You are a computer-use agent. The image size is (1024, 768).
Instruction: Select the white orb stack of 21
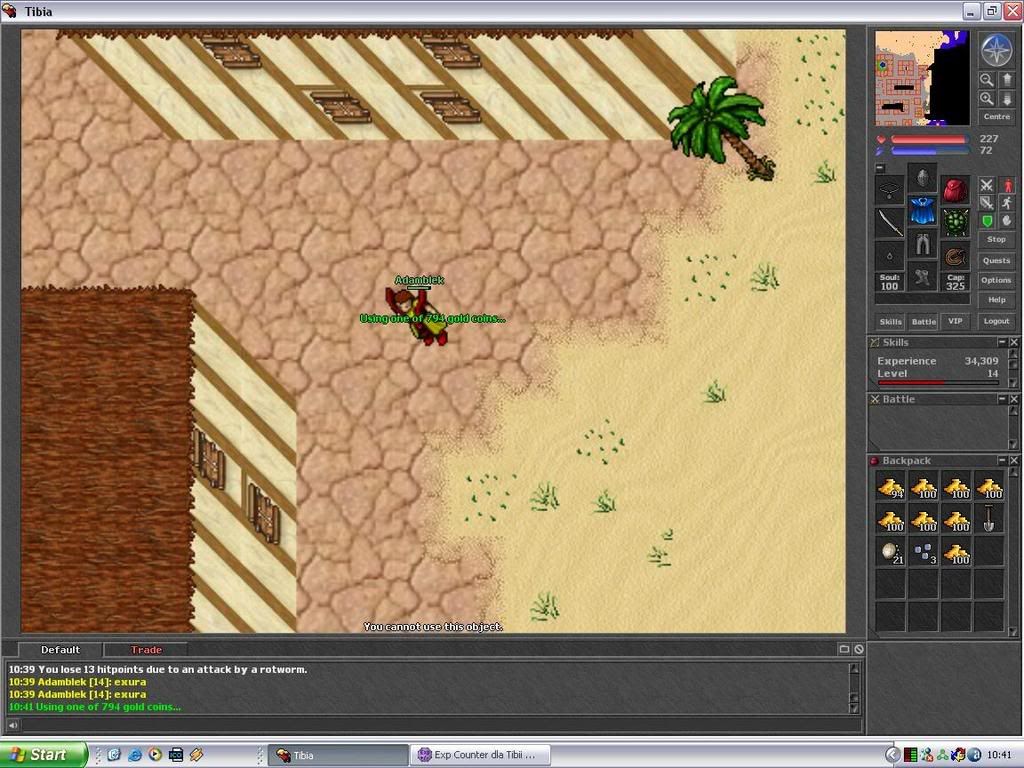[x=890, y=552]
